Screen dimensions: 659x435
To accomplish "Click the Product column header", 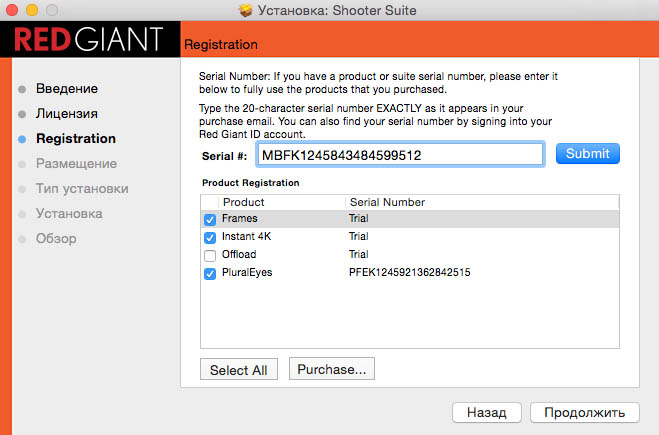I will (243, 202).
